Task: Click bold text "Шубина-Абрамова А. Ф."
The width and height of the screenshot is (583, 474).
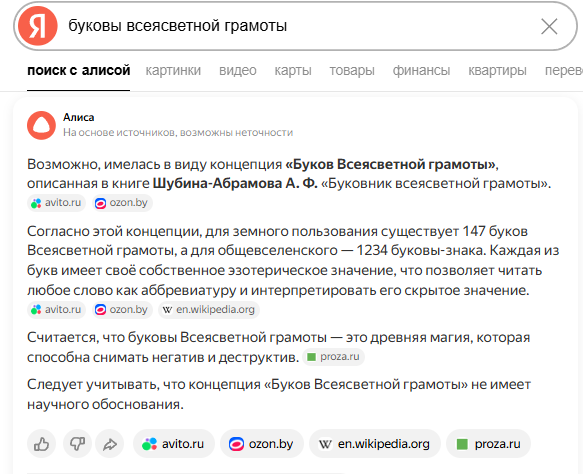Action: [235, 183]
